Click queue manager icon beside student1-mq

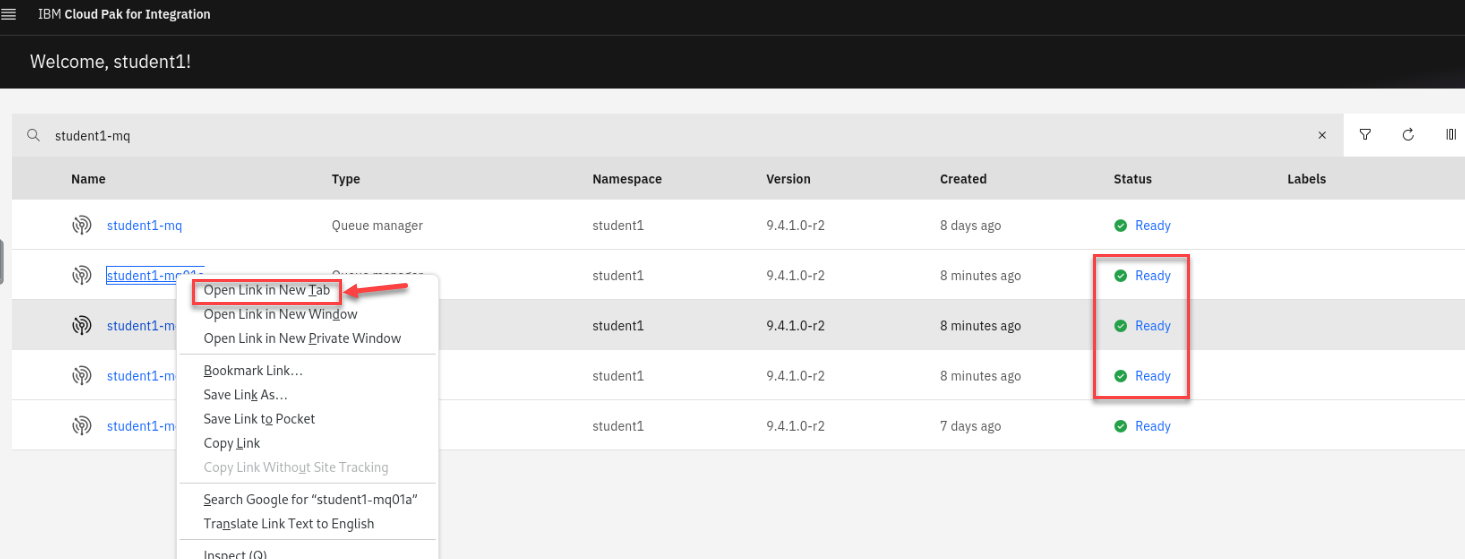coord(82,226)
